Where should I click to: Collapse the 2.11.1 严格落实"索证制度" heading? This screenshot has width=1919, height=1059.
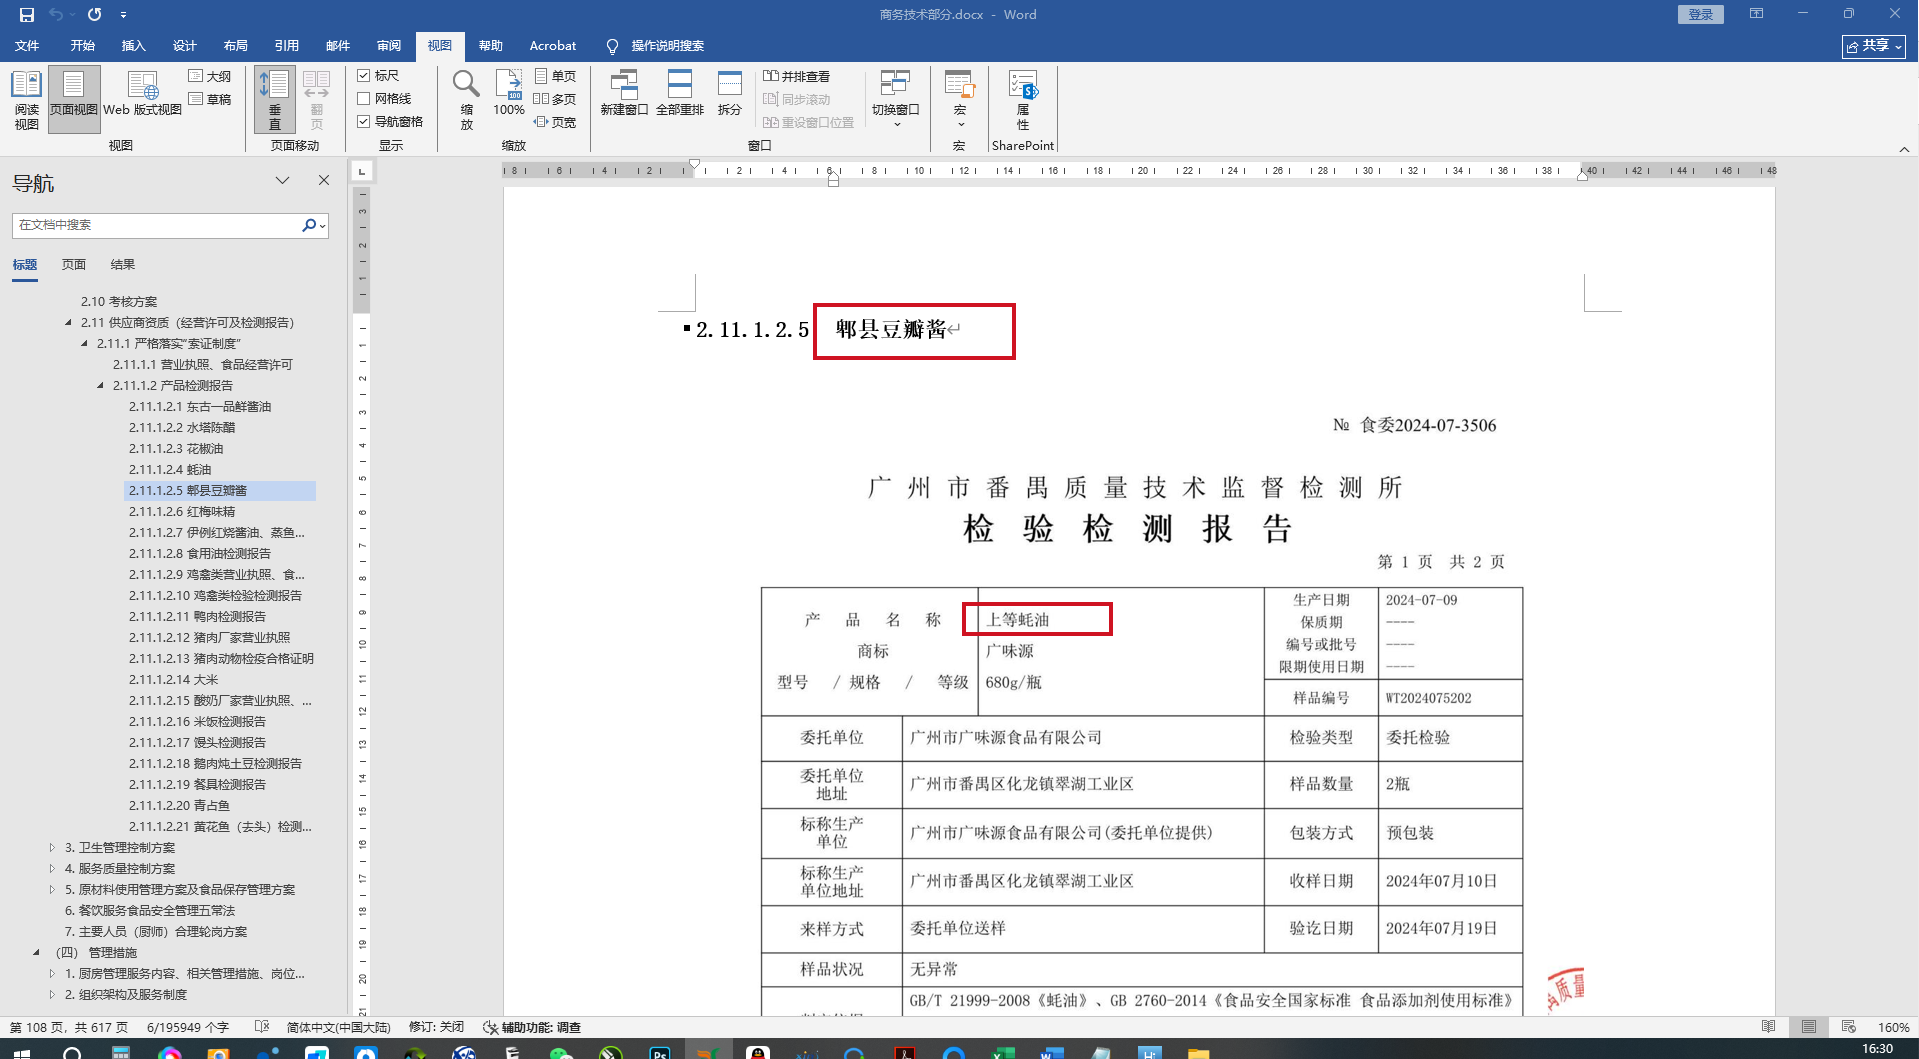click(85, 344)
